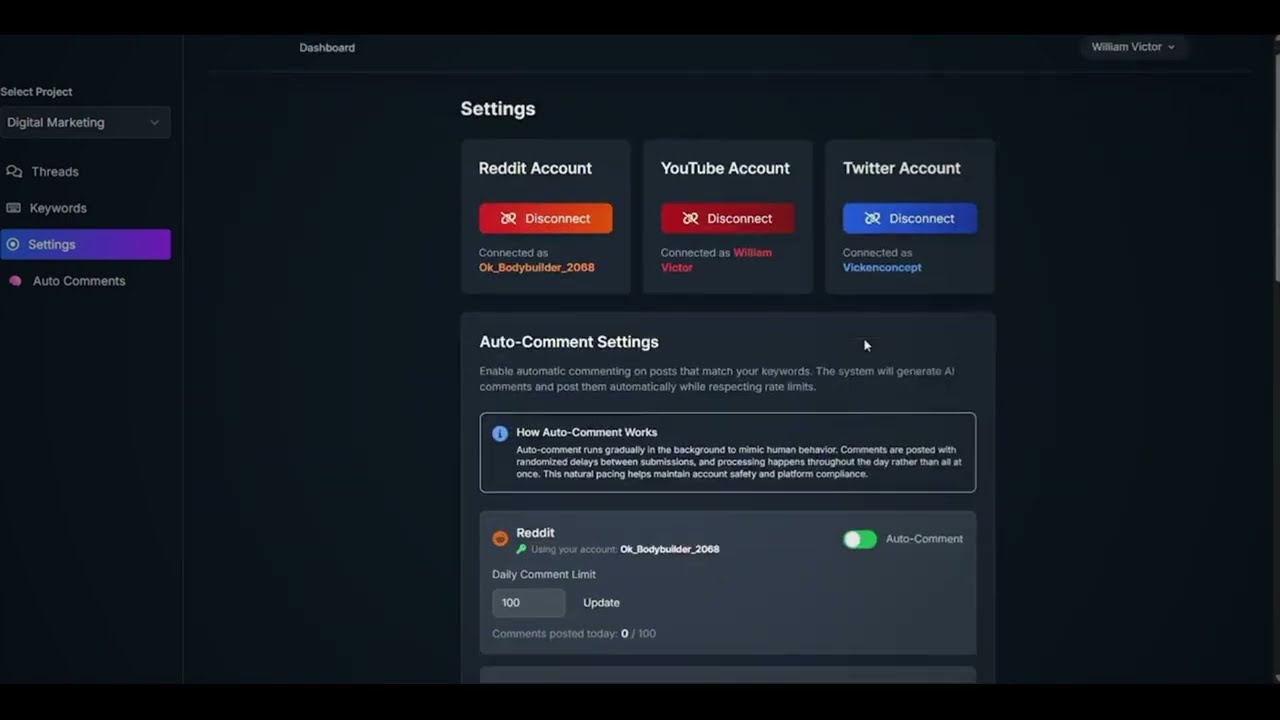1280x720 pixels.
Task: Disconnect the Twitter account
Action: 910,218
